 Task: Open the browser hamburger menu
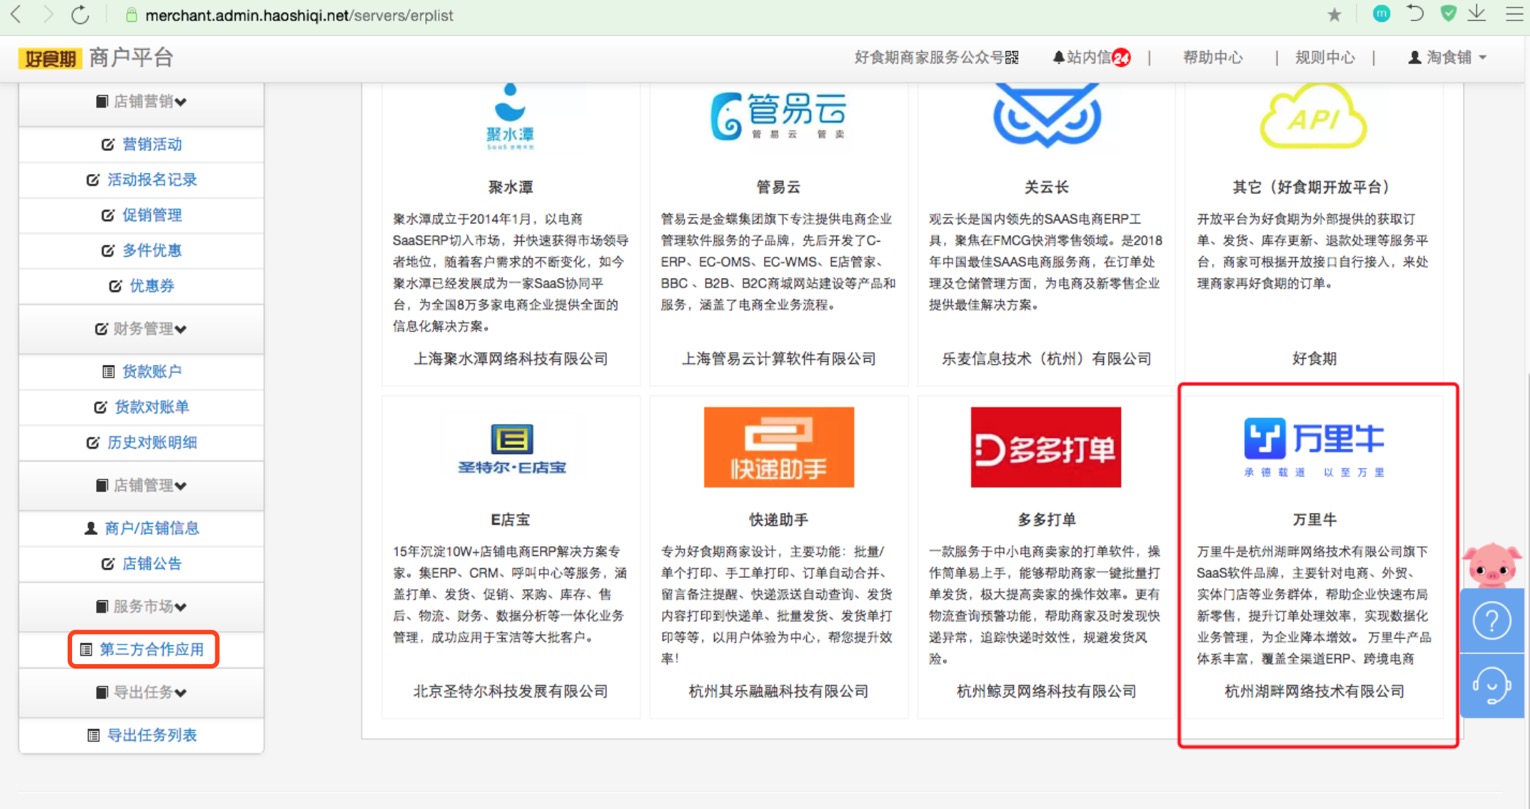pyautogui.click(x=1514, y=14)
